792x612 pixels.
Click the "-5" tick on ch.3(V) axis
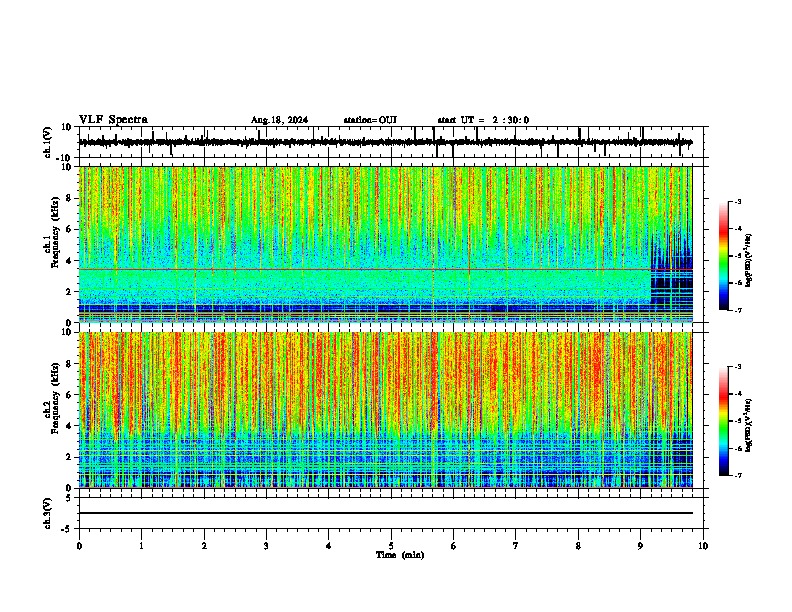pos(67,529)
